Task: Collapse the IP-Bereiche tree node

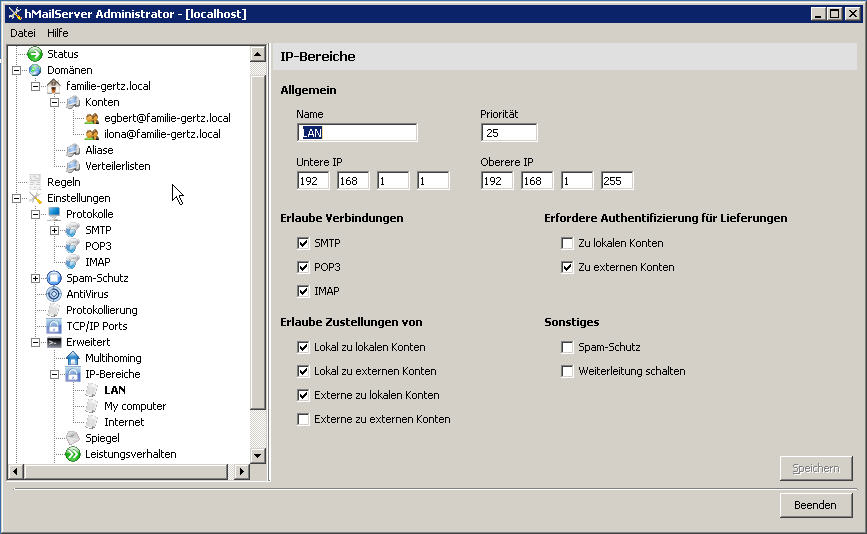Action: 54,374
